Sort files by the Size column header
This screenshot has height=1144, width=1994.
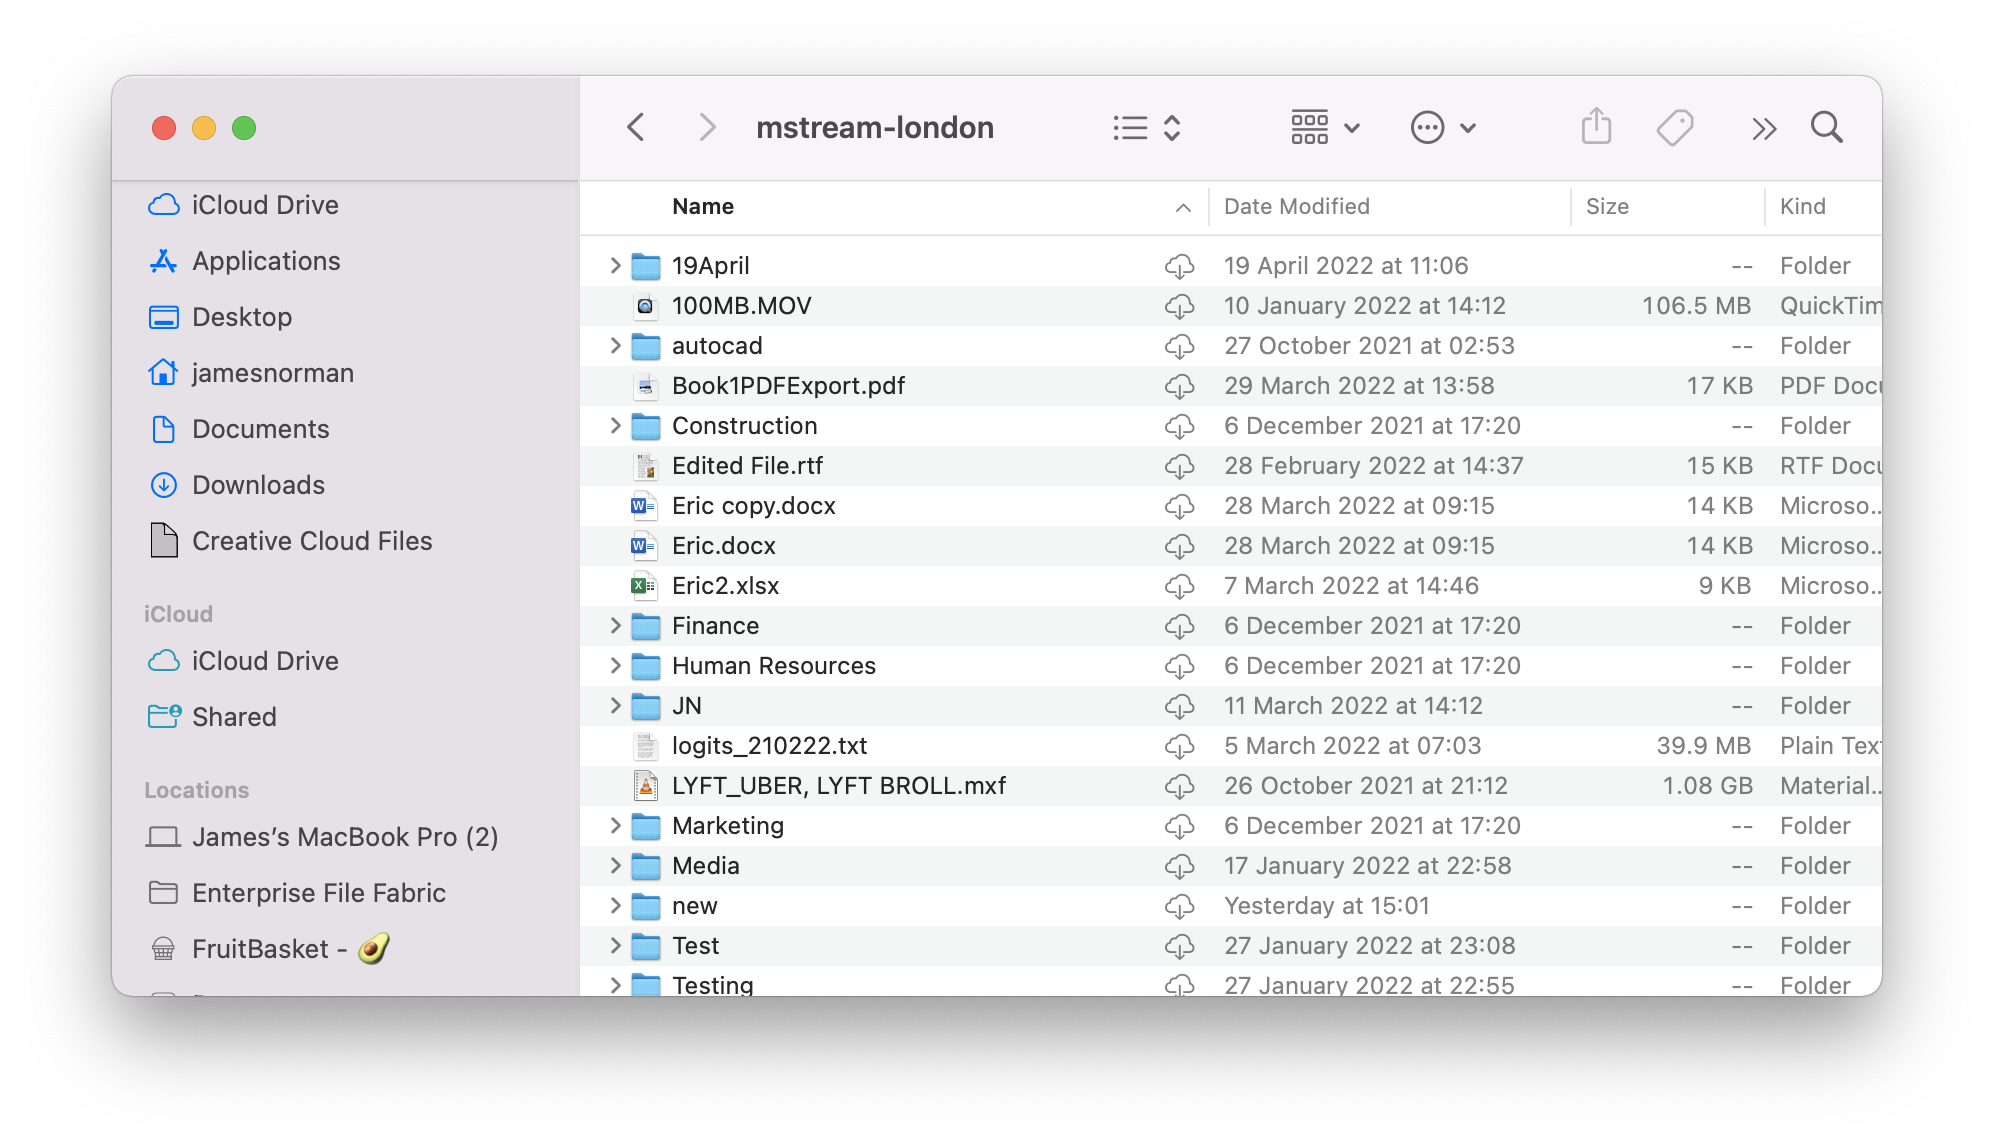(1606, 207)
